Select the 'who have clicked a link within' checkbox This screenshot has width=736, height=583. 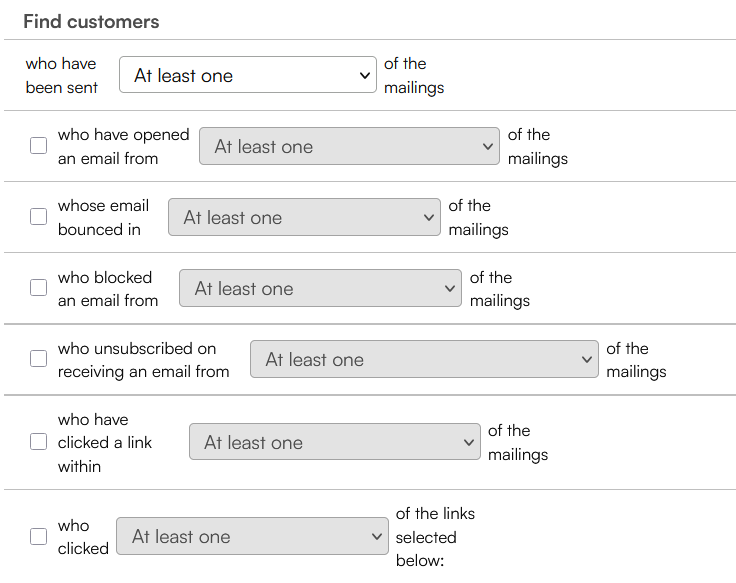click(38, 442)
